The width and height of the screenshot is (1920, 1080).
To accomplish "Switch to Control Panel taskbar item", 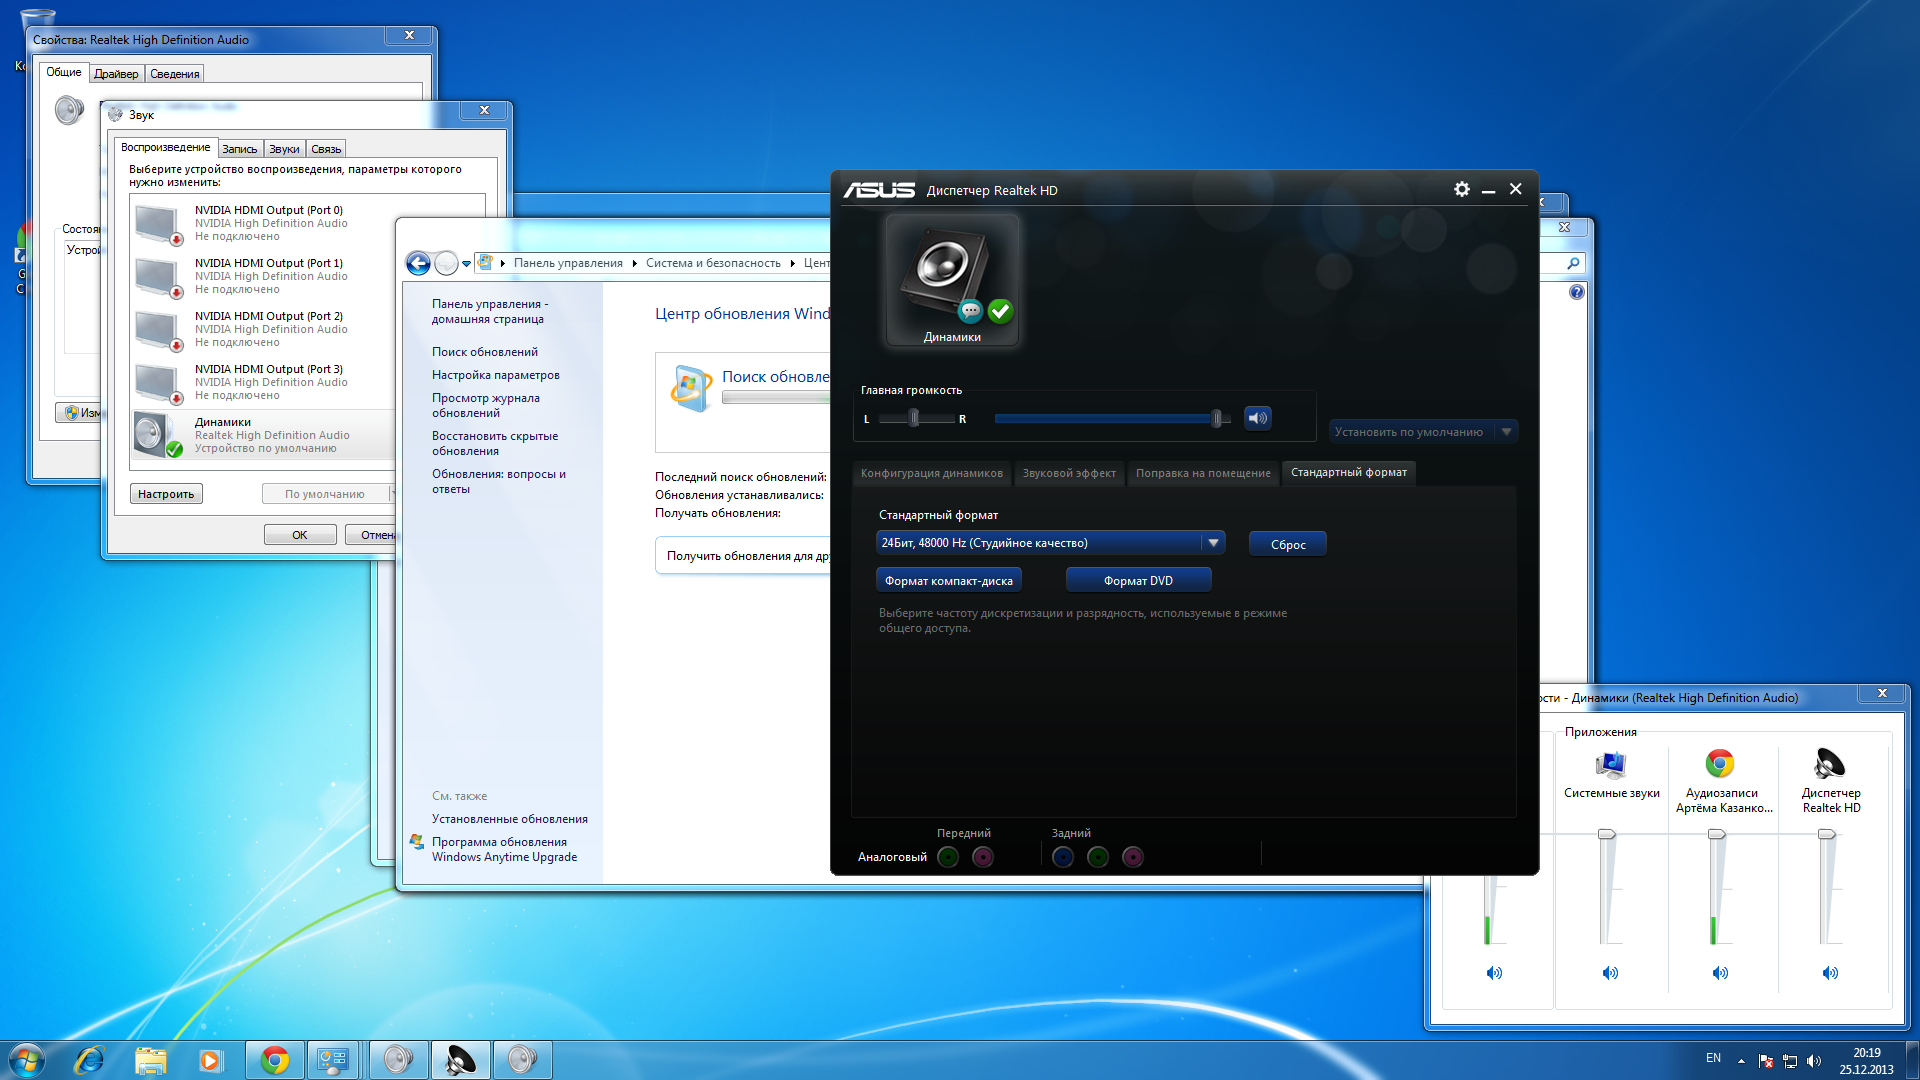I will [x=333, y=1060].
